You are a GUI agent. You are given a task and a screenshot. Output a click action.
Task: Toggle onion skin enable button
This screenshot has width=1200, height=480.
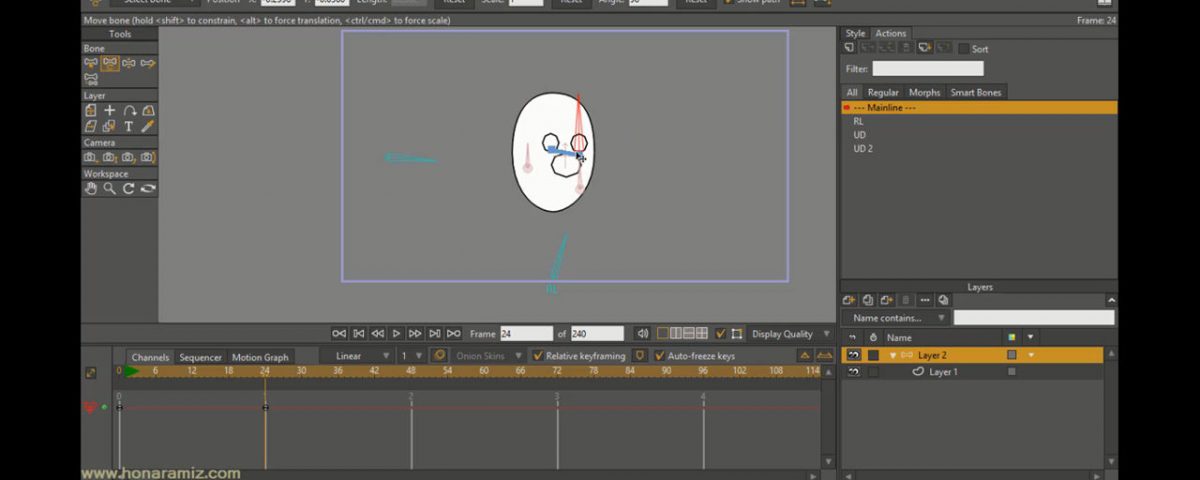point(439,356)
